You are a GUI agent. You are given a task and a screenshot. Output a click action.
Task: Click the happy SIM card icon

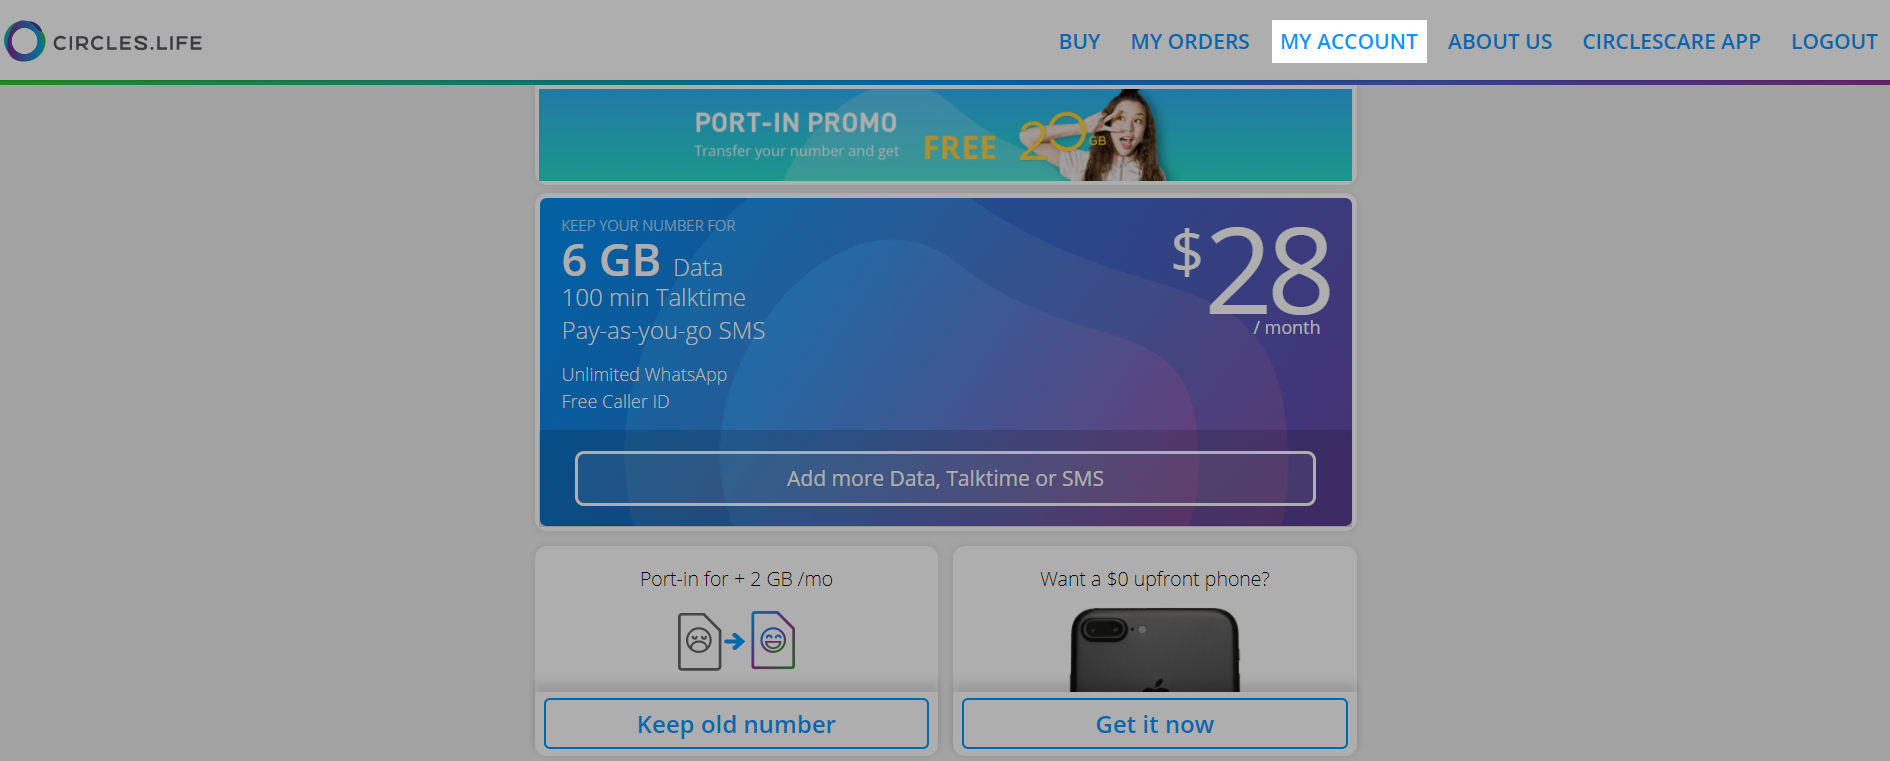[773, 640]
